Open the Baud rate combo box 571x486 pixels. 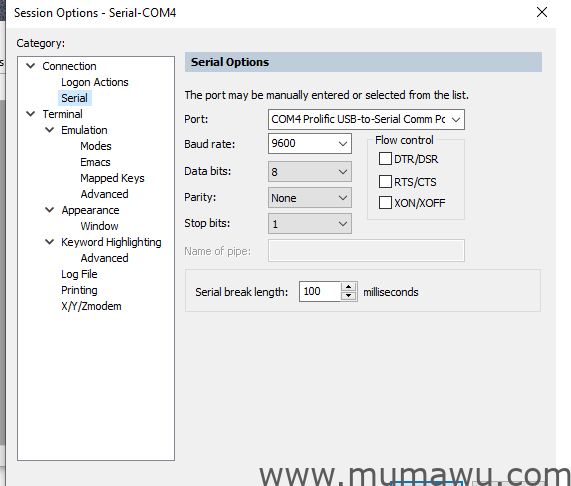click(310, 143)
